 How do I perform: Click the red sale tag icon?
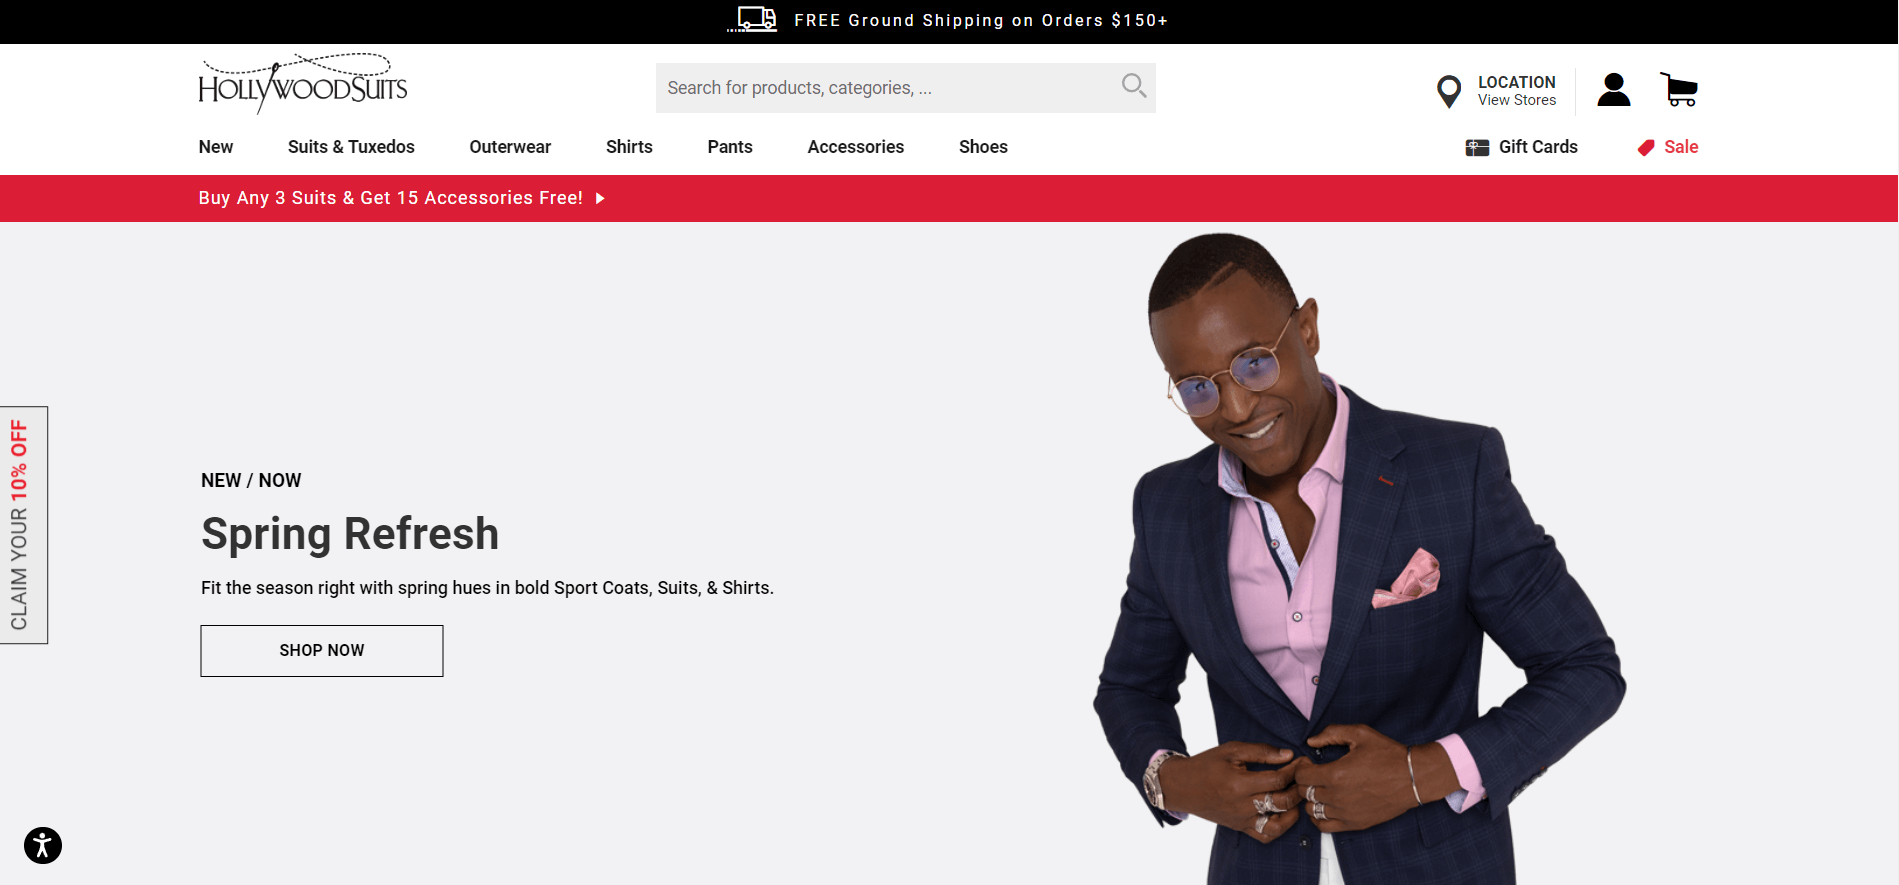click(x=1646, y=148)
